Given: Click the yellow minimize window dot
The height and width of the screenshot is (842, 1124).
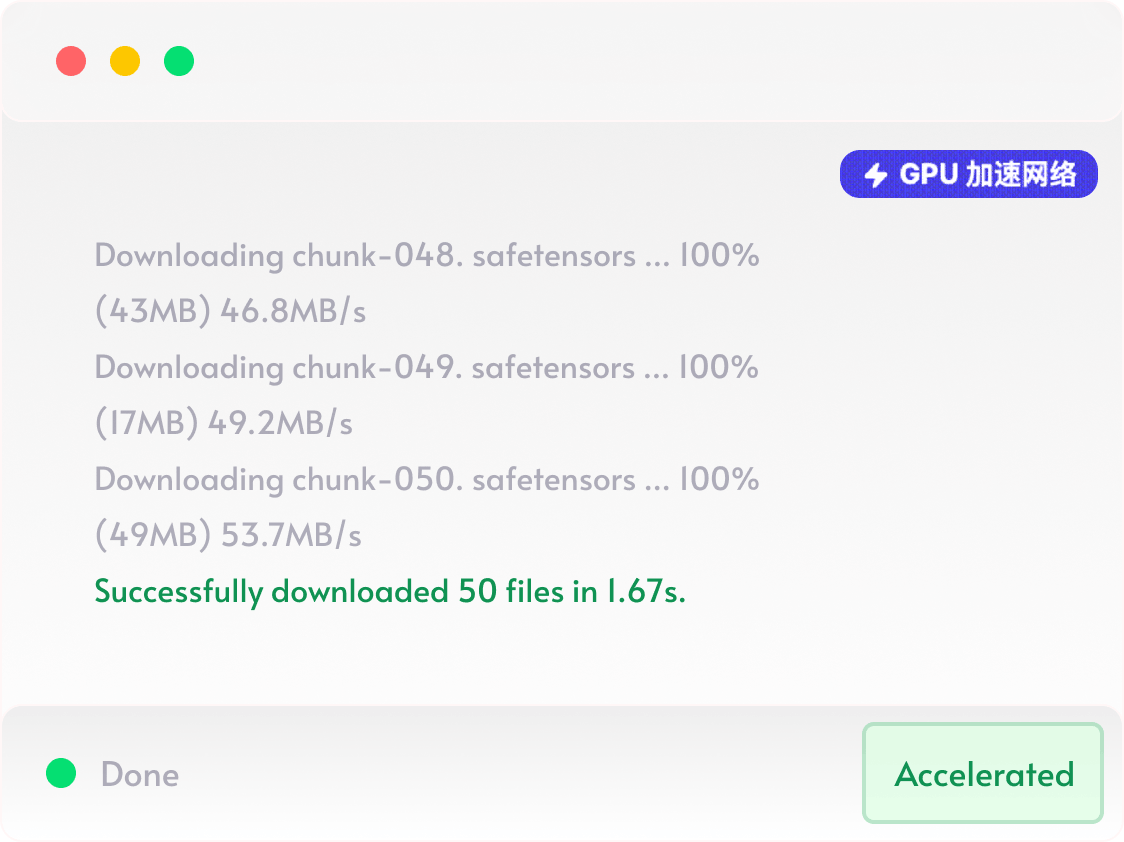Looking at the screenshot, I should click(x=125, y=61).
